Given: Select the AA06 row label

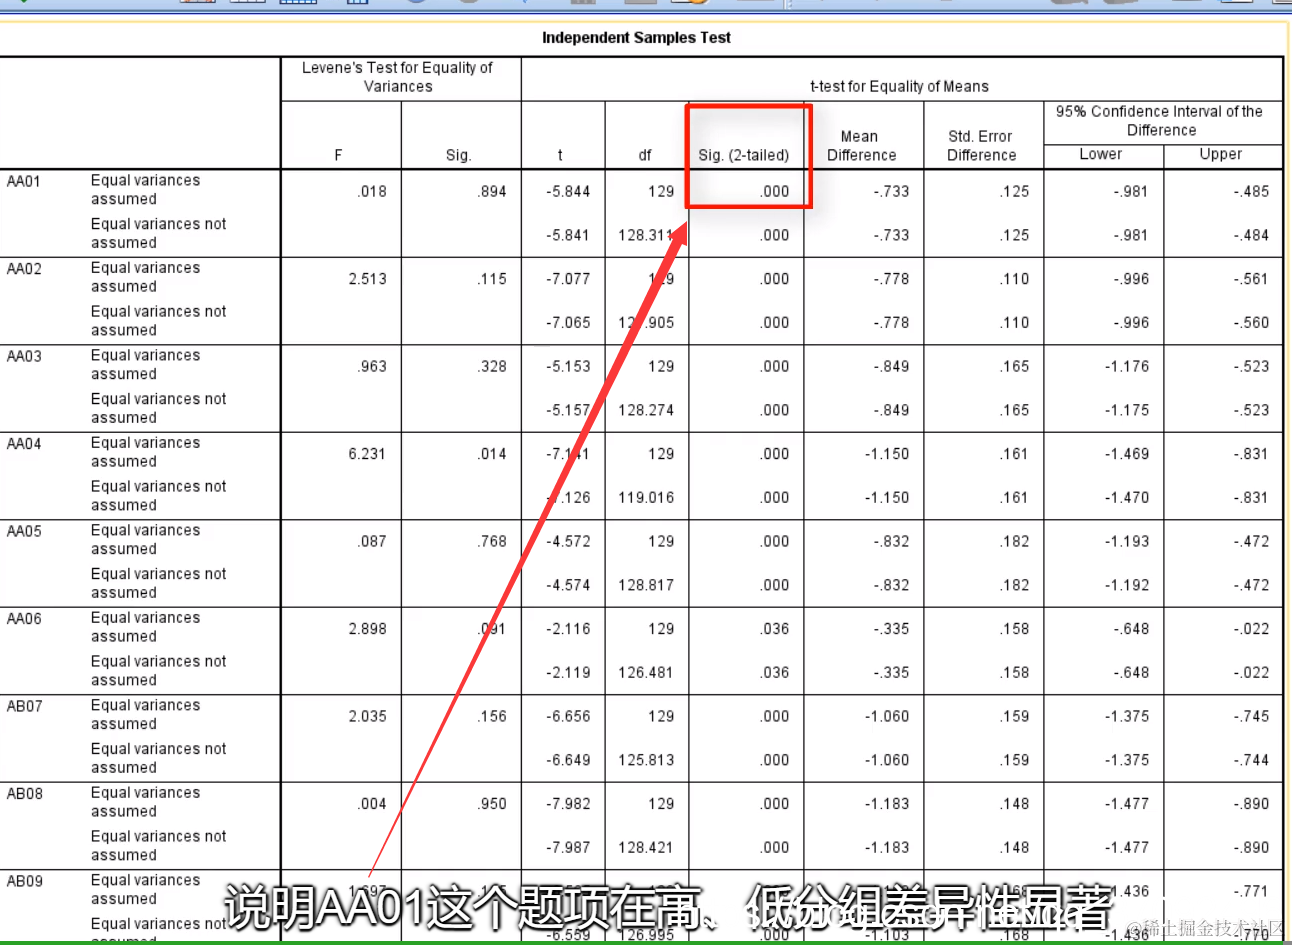Looking at the screenshot, I should (x=24, y=619).
